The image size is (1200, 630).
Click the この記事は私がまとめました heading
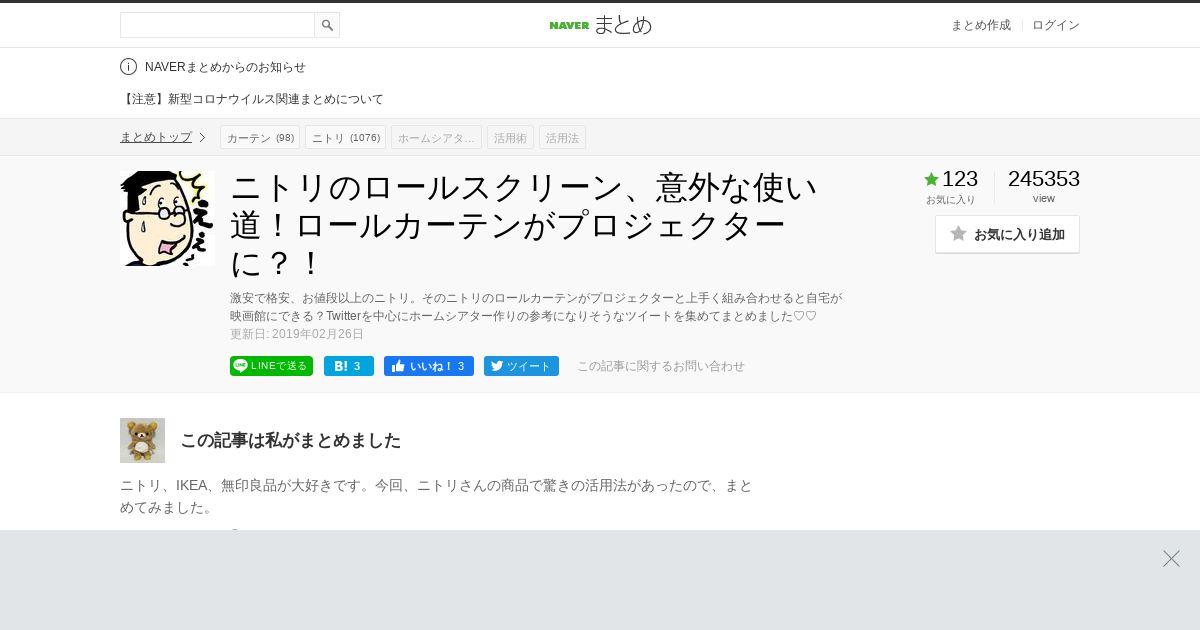(290, 440)
